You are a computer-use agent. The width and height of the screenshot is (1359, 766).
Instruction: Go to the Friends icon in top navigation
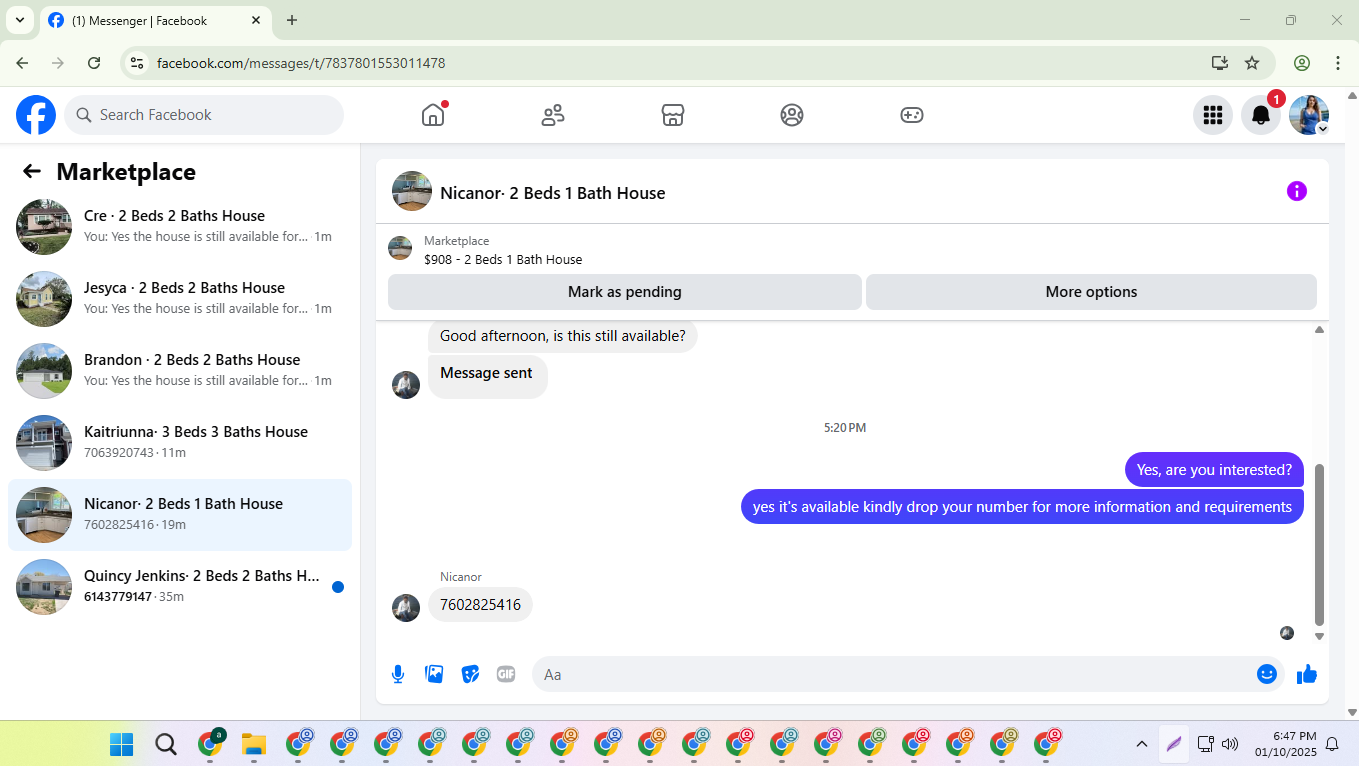553,115
